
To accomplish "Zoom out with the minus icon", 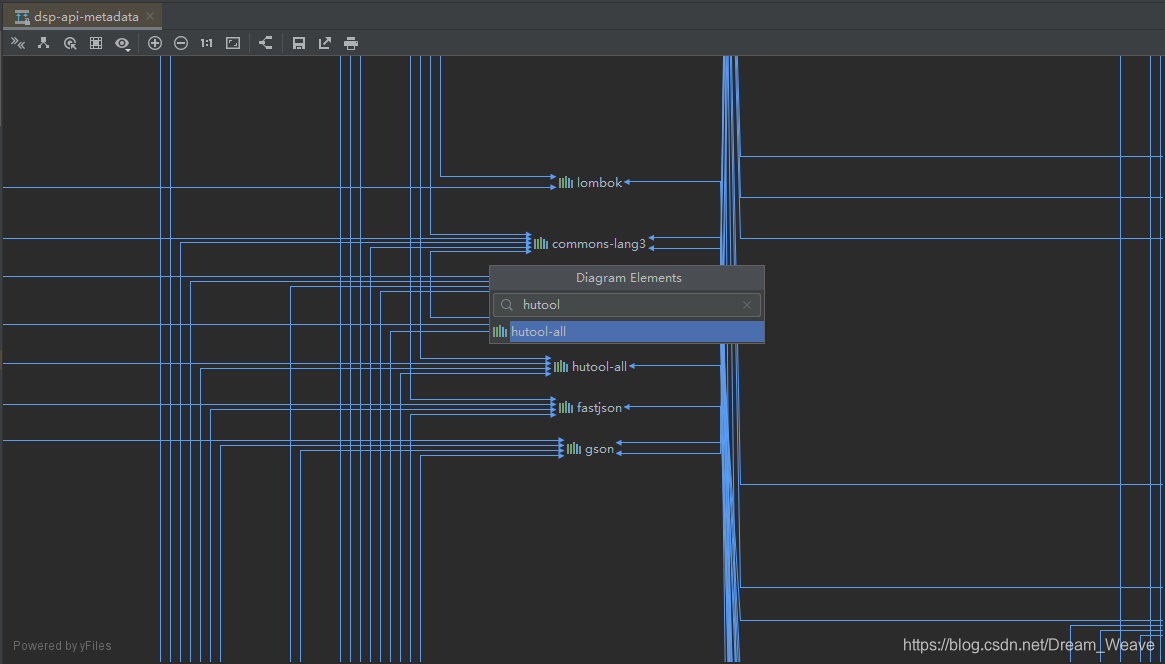I will [x=181, y=43].
